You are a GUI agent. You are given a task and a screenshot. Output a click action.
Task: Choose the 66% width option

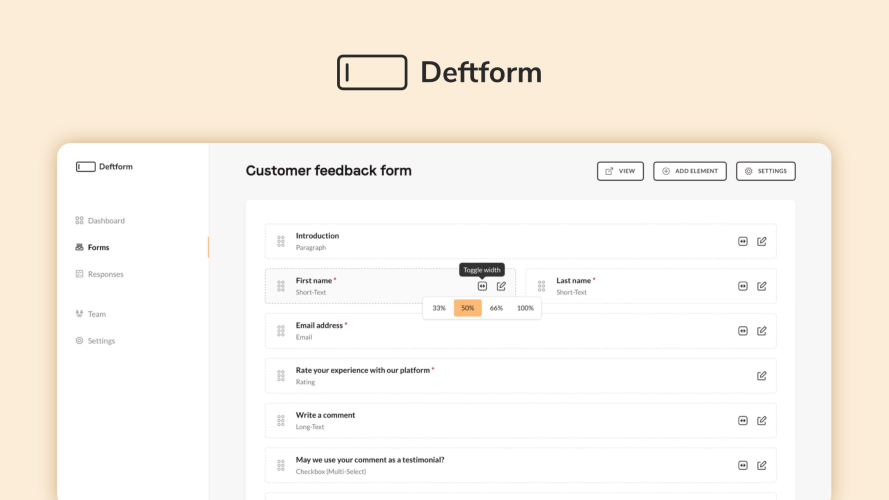496,308
